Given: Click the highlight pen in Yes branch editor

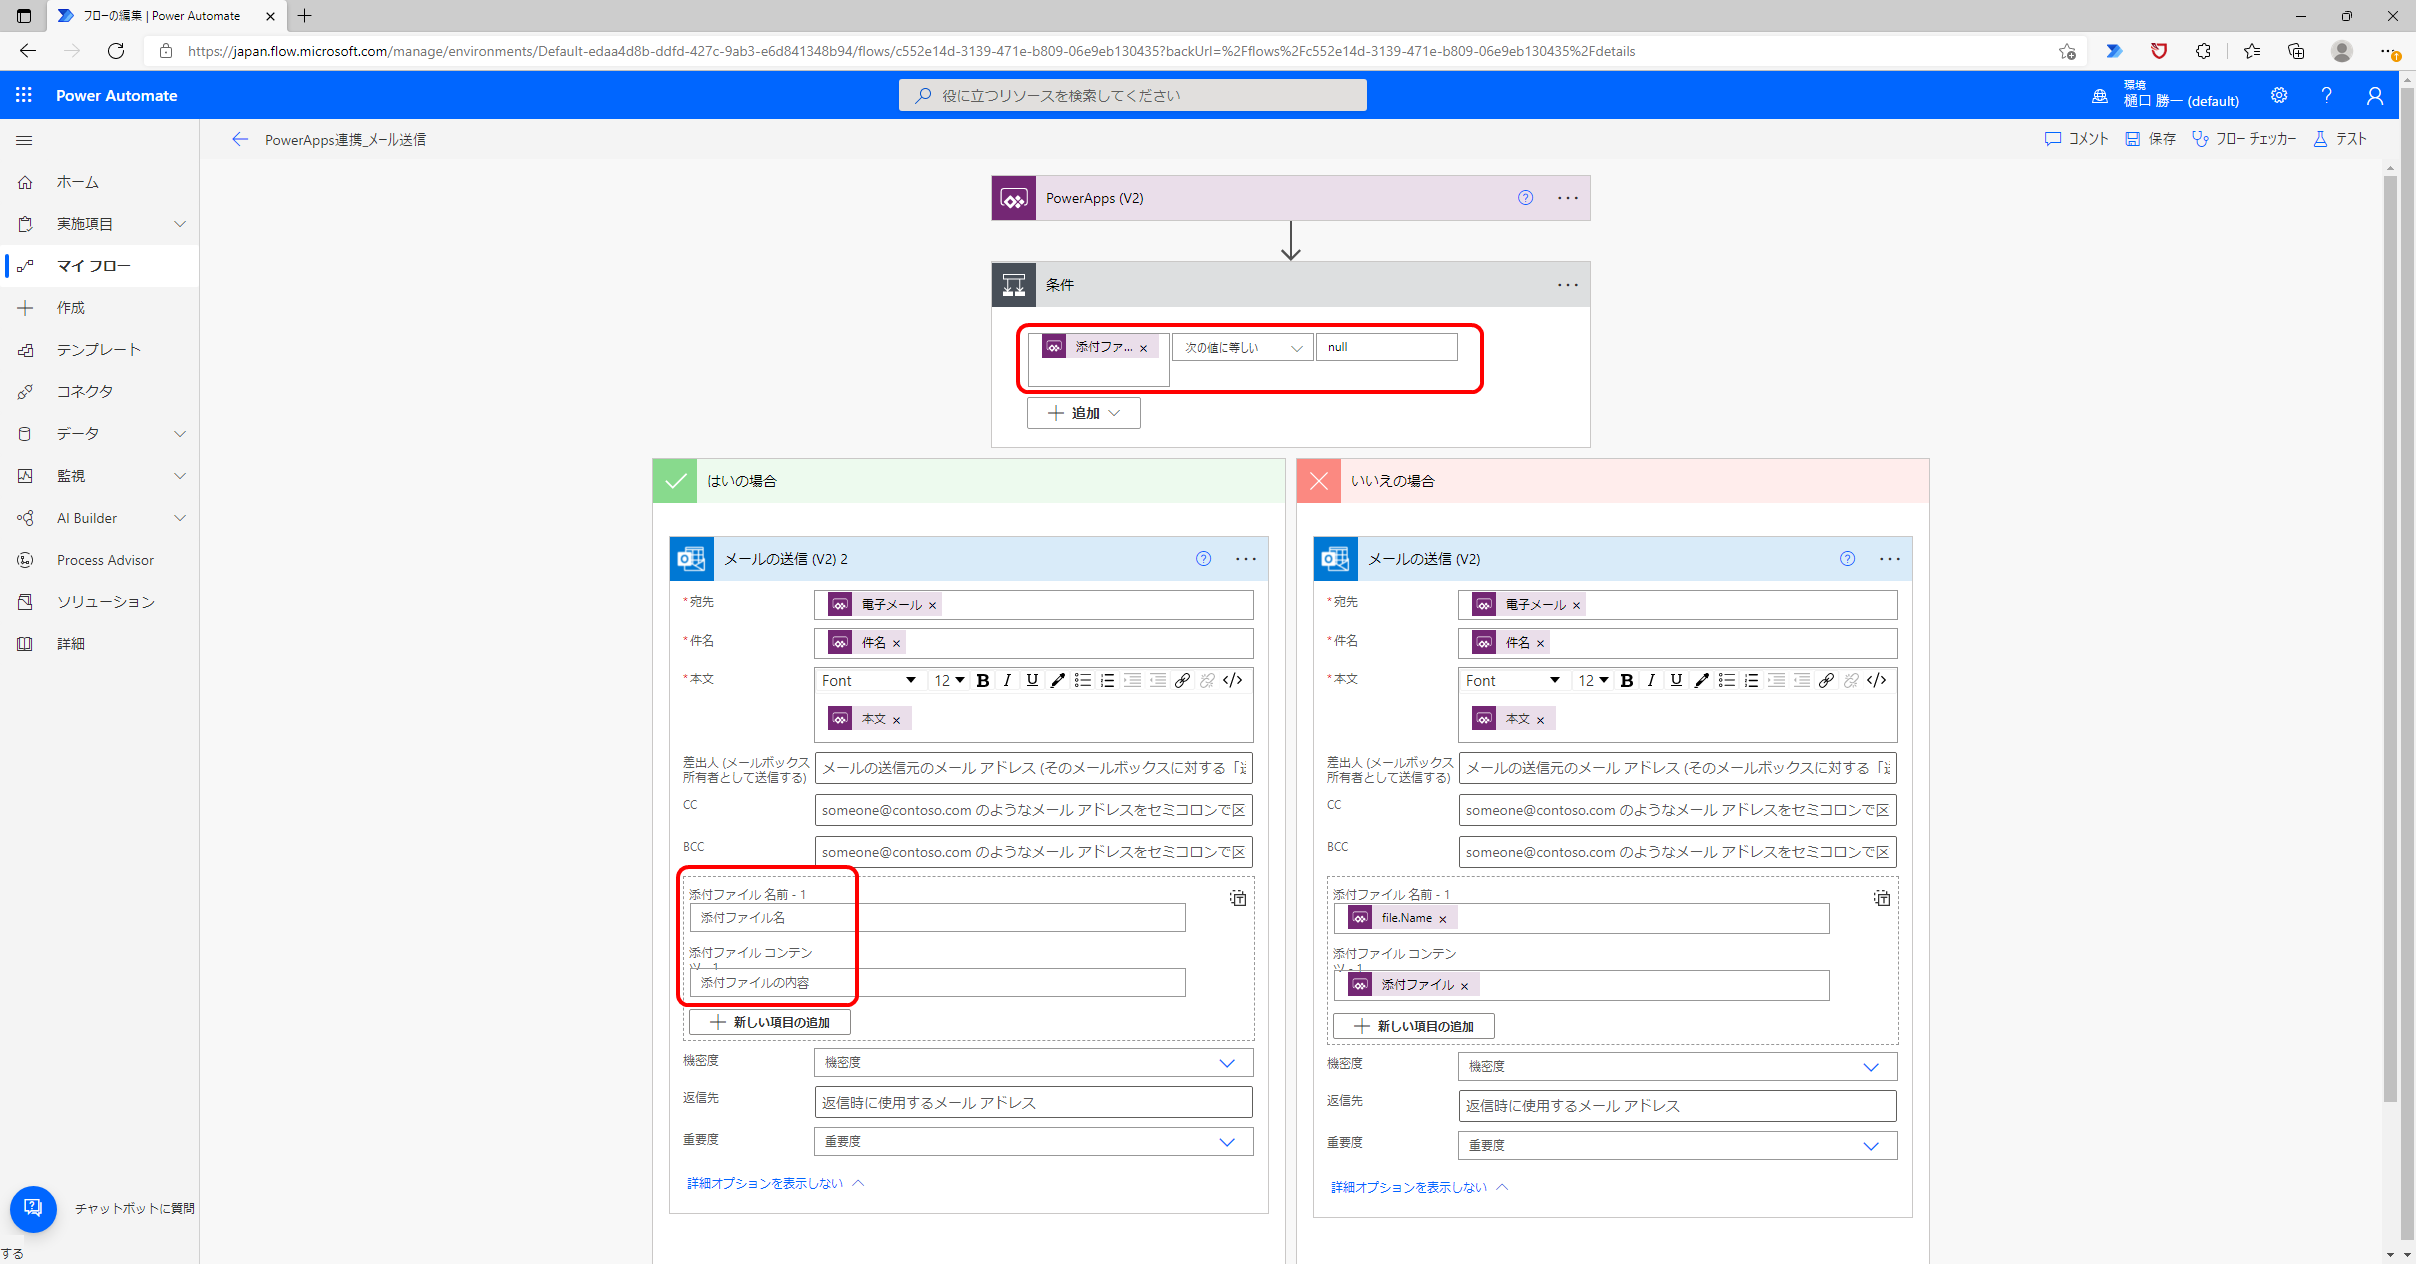Looking at the screenshot, I should pos(1058,681).
